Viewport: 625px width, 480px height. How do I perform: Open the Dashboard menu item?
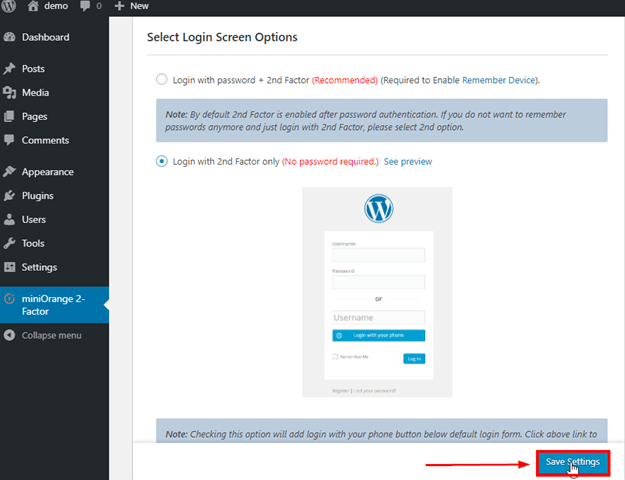[45, 37]
